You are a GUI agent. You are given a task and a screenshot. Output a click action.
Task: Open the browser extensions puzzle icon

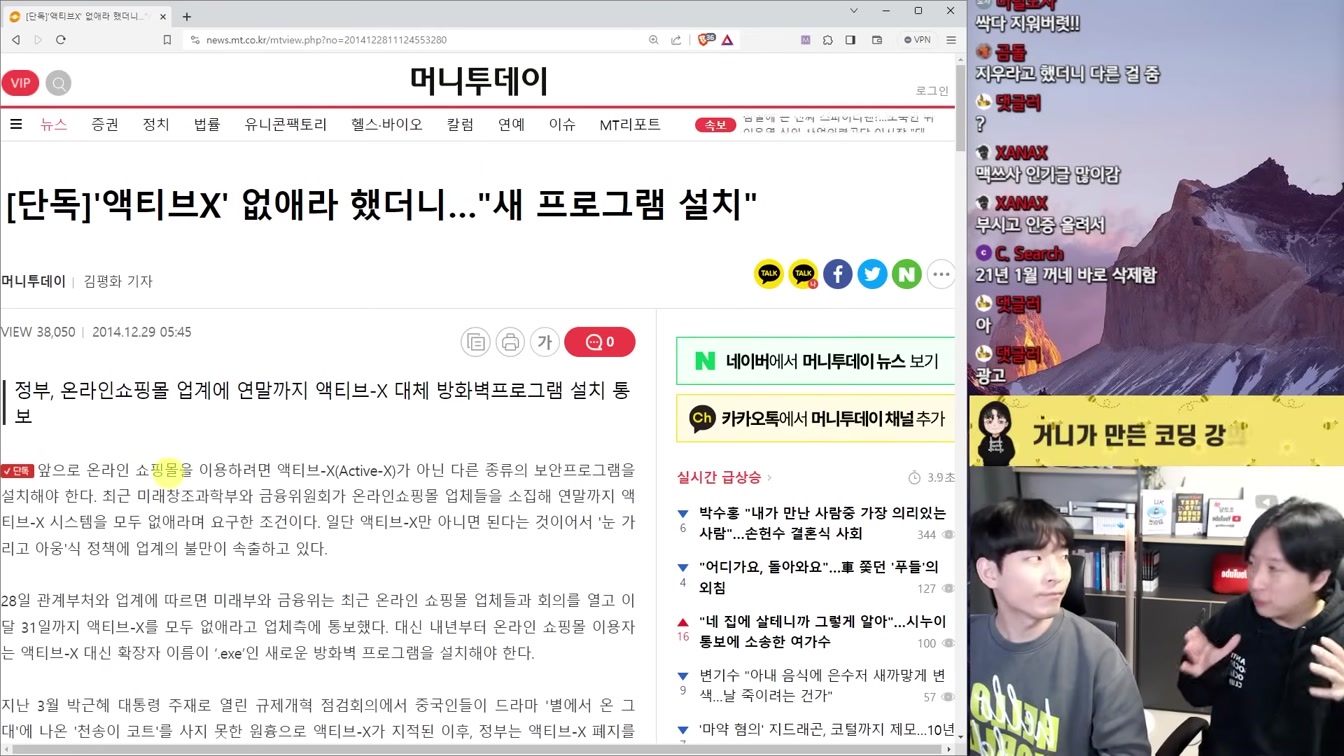[828, 40]
